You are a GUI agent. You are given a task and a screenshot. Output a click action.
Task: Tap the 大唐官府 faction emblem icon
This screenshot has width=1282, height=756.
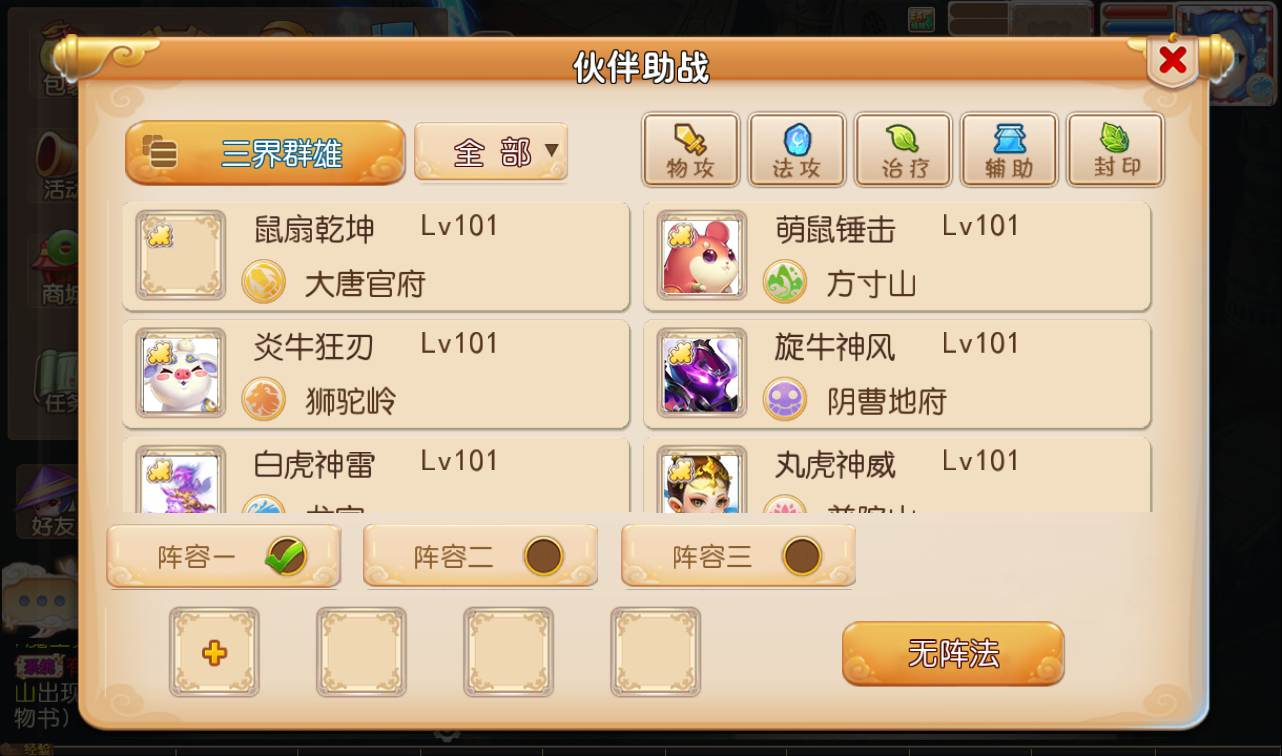pos(264,283)
